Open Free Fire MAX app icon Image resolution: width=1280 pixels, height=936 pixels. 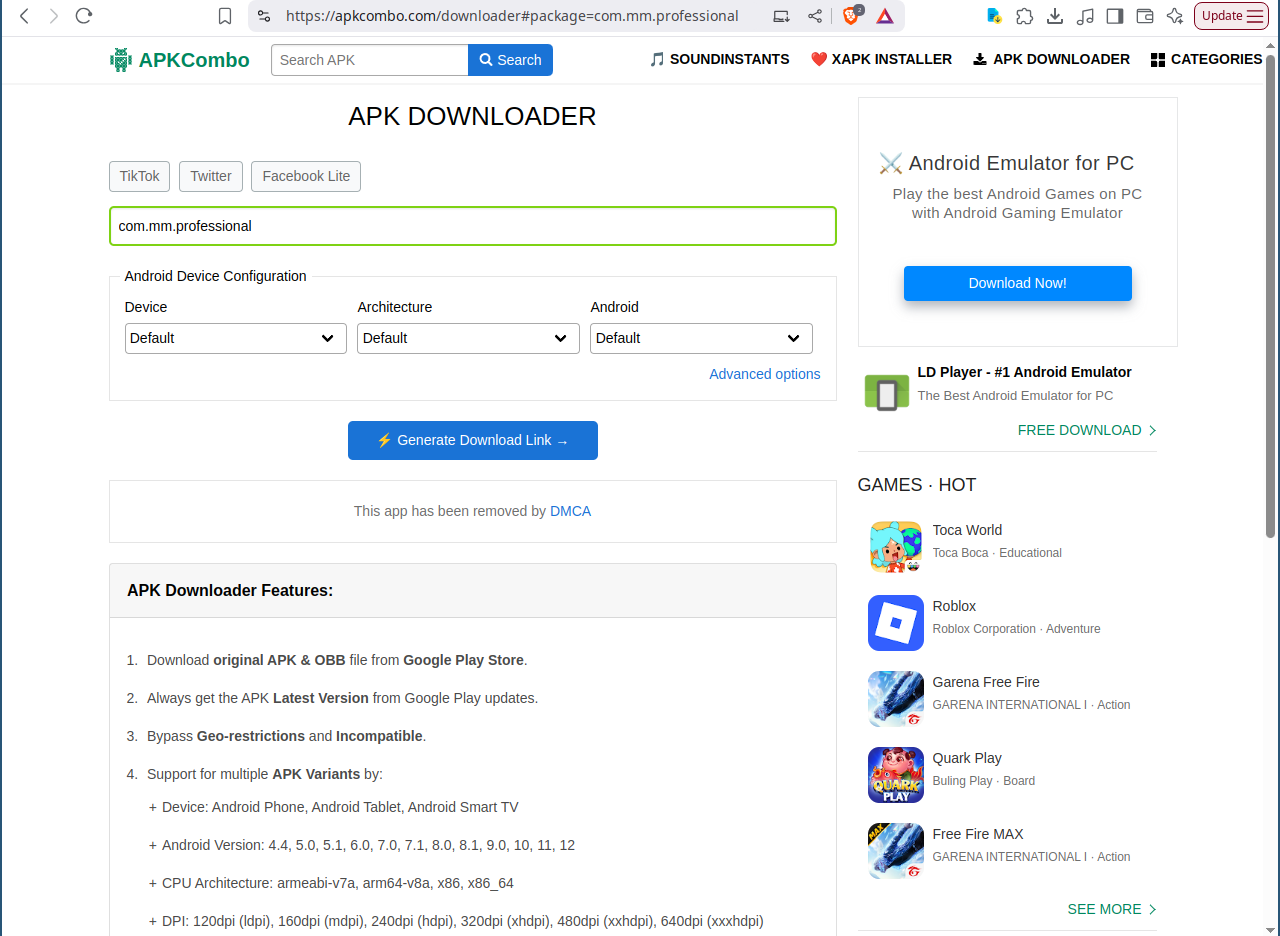pyautogui.click(x=896, y=851)
